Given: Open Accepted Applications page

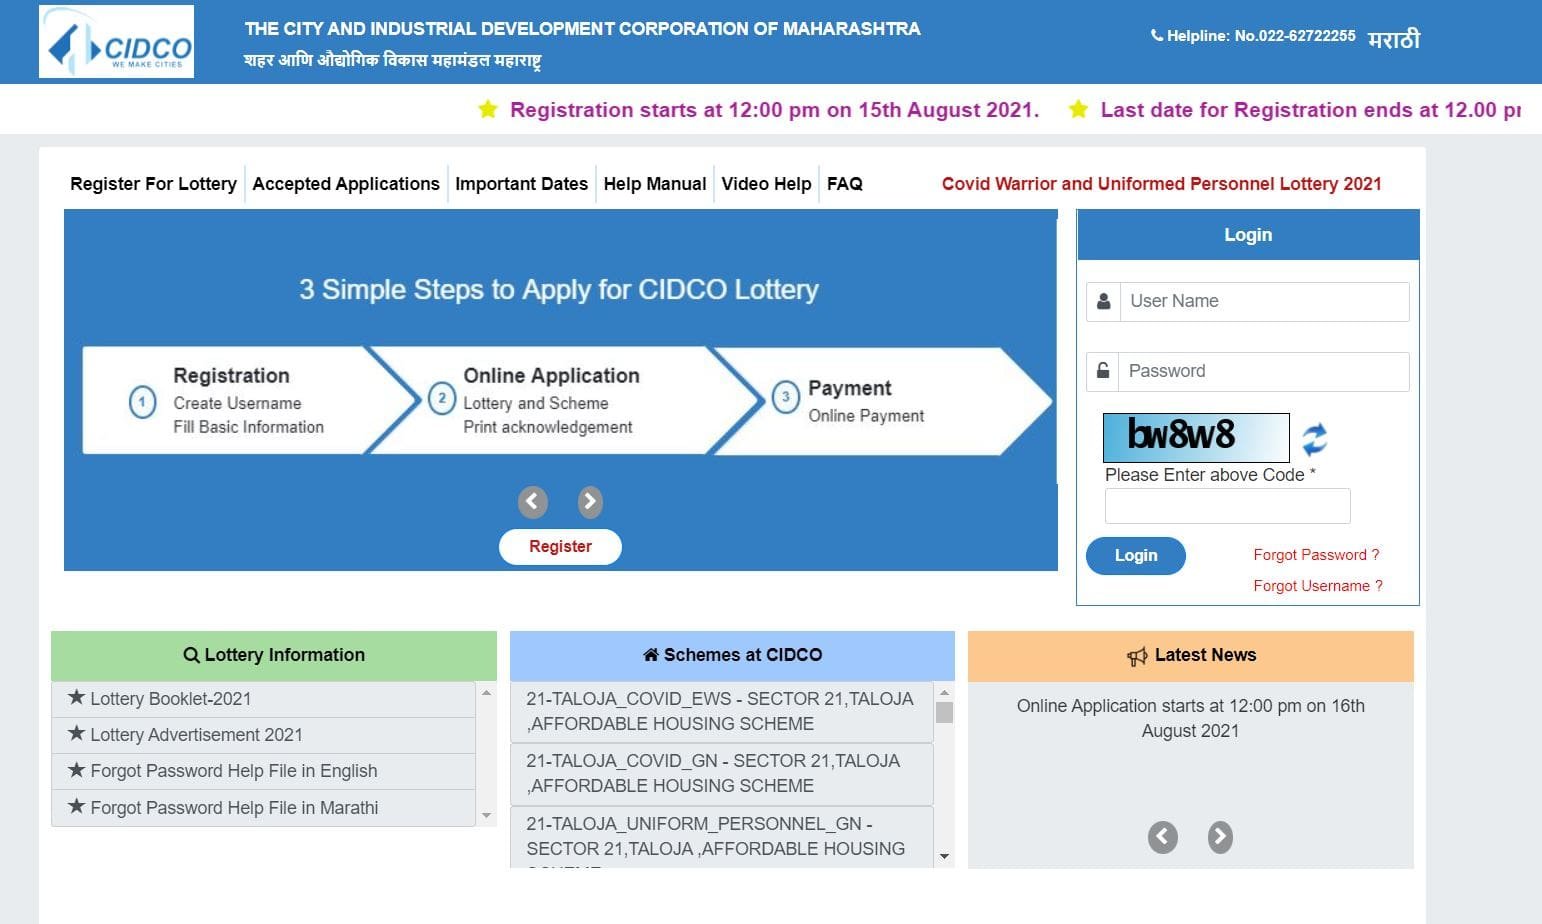Looking at the screenshot, I should pos(346,184).
